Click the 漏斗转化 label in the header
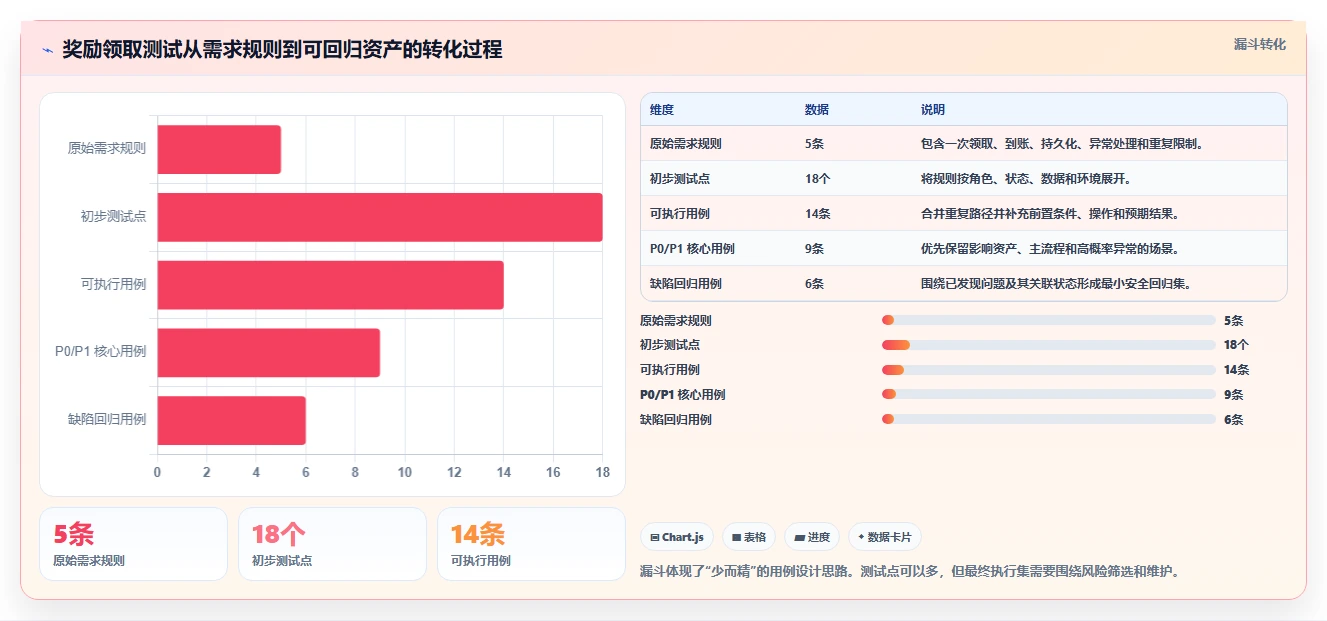The image size is (1327, 621). pyautogui.click(x=1259, y=44)
